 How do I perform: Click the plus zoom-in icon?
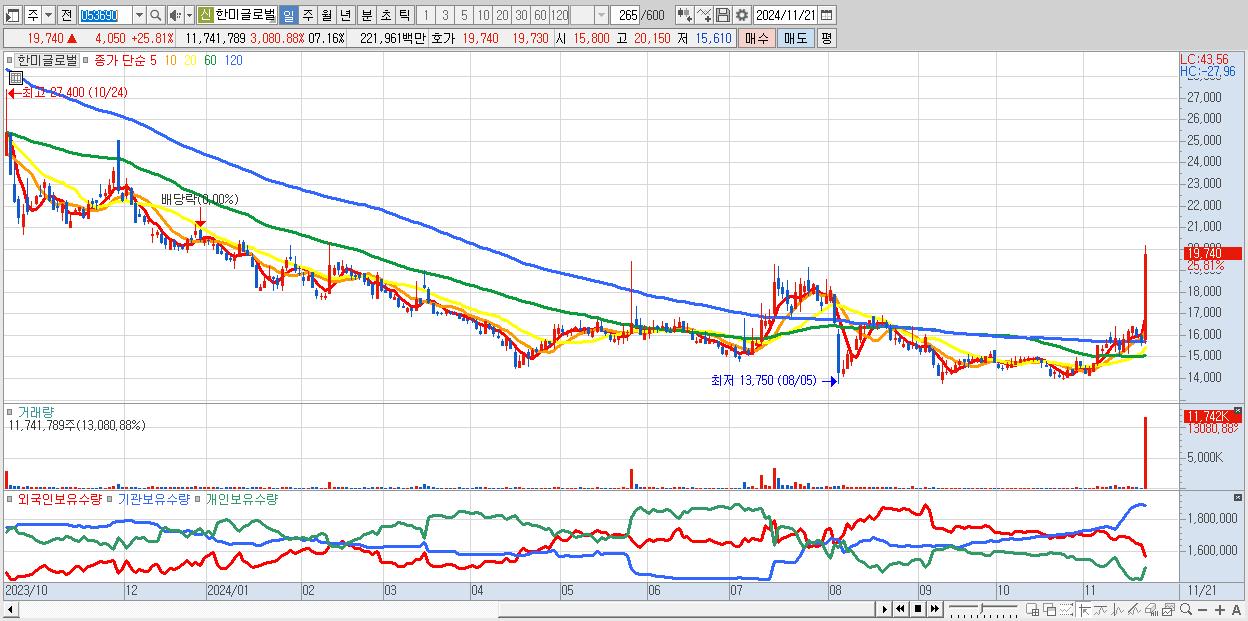pyautogui.click(x=1220, y=609)
